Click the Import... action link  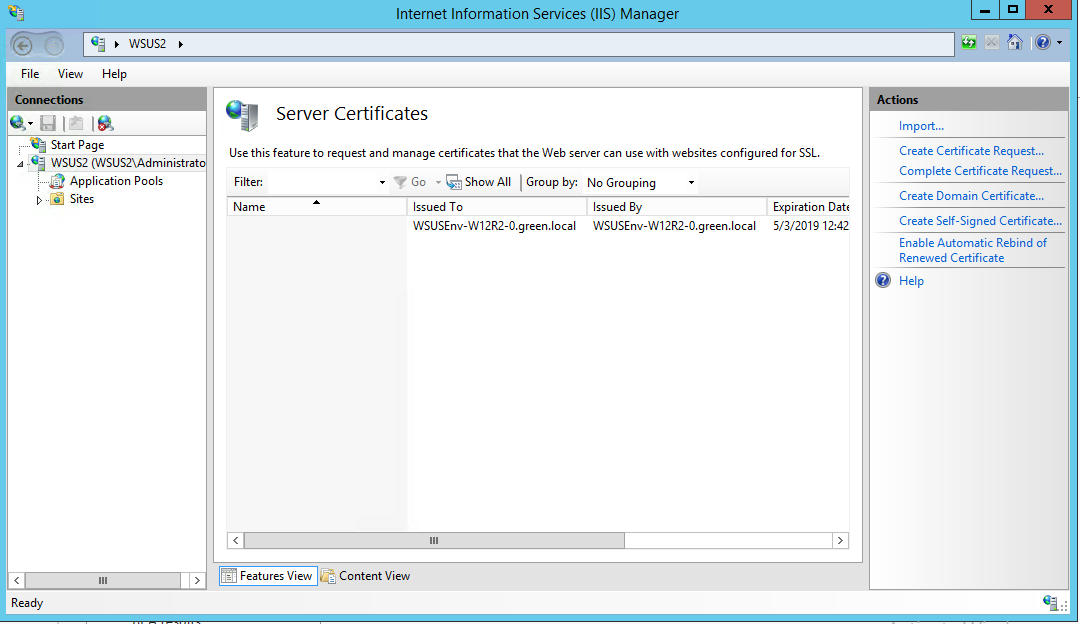921,126
